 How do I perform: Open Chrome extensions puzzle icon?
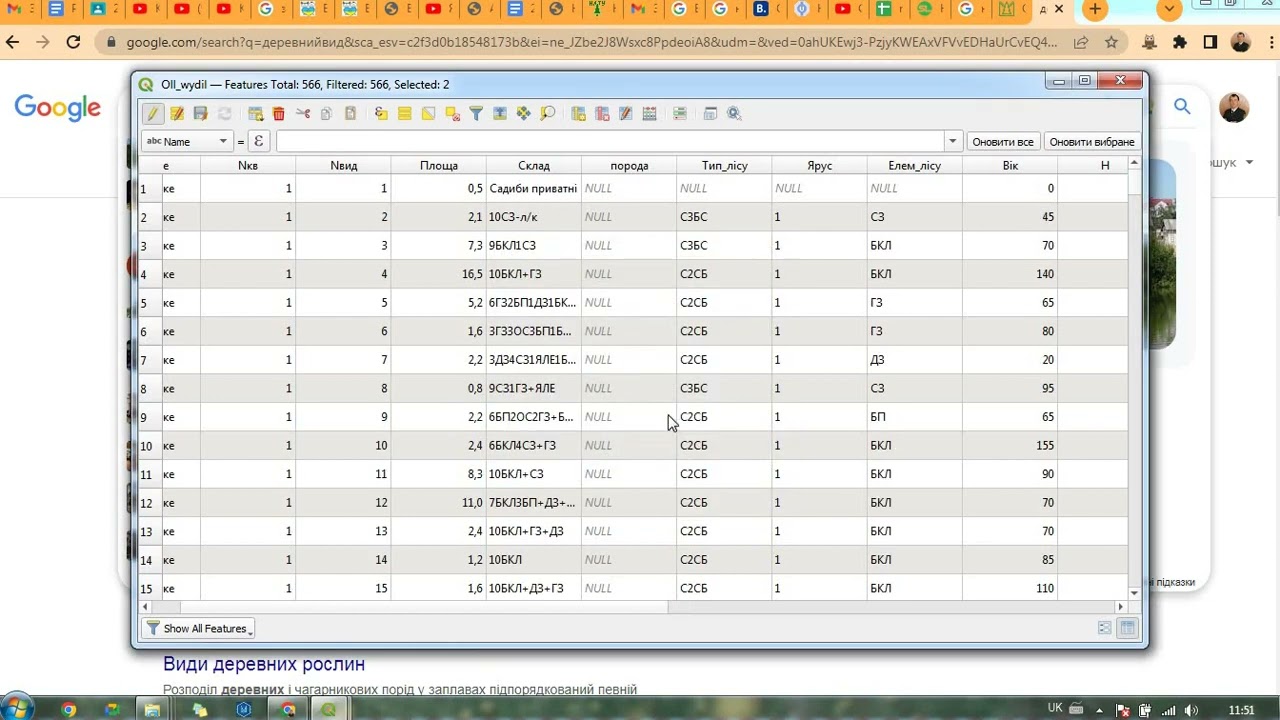tap(1180, 42)
